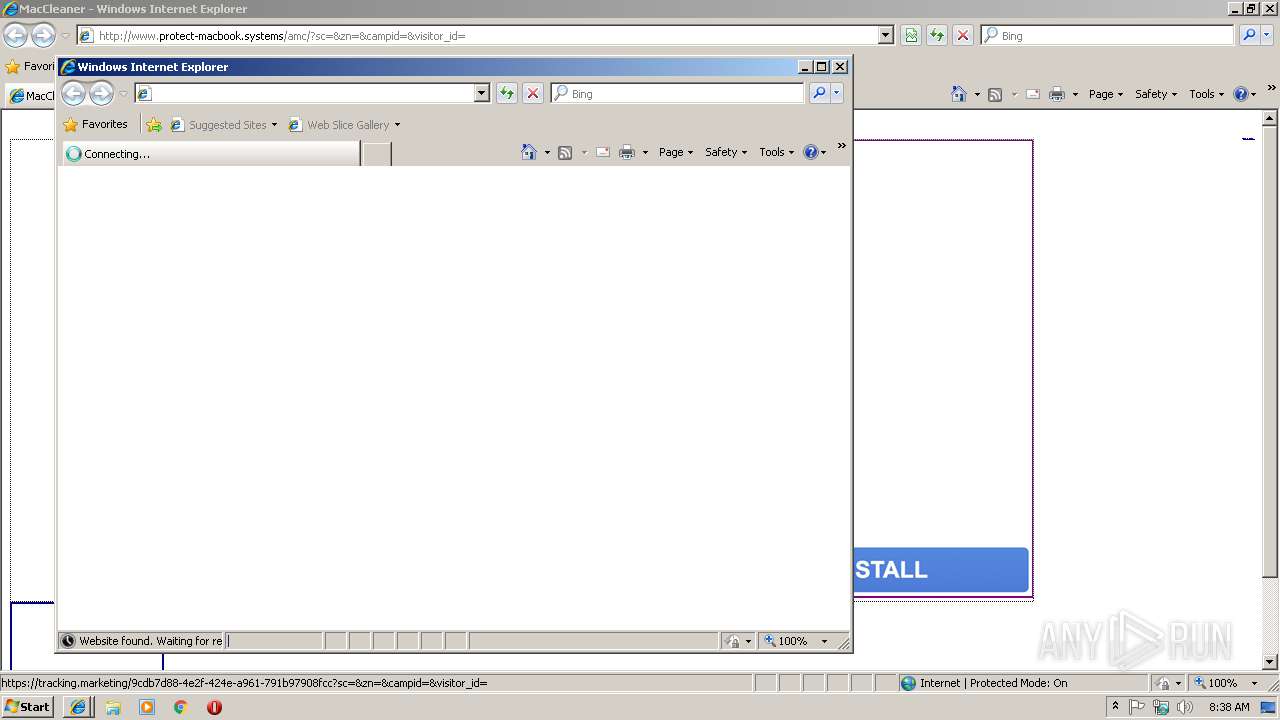
Task: Click Print icon in MacCleaner window
Action: pos(1057,94)
